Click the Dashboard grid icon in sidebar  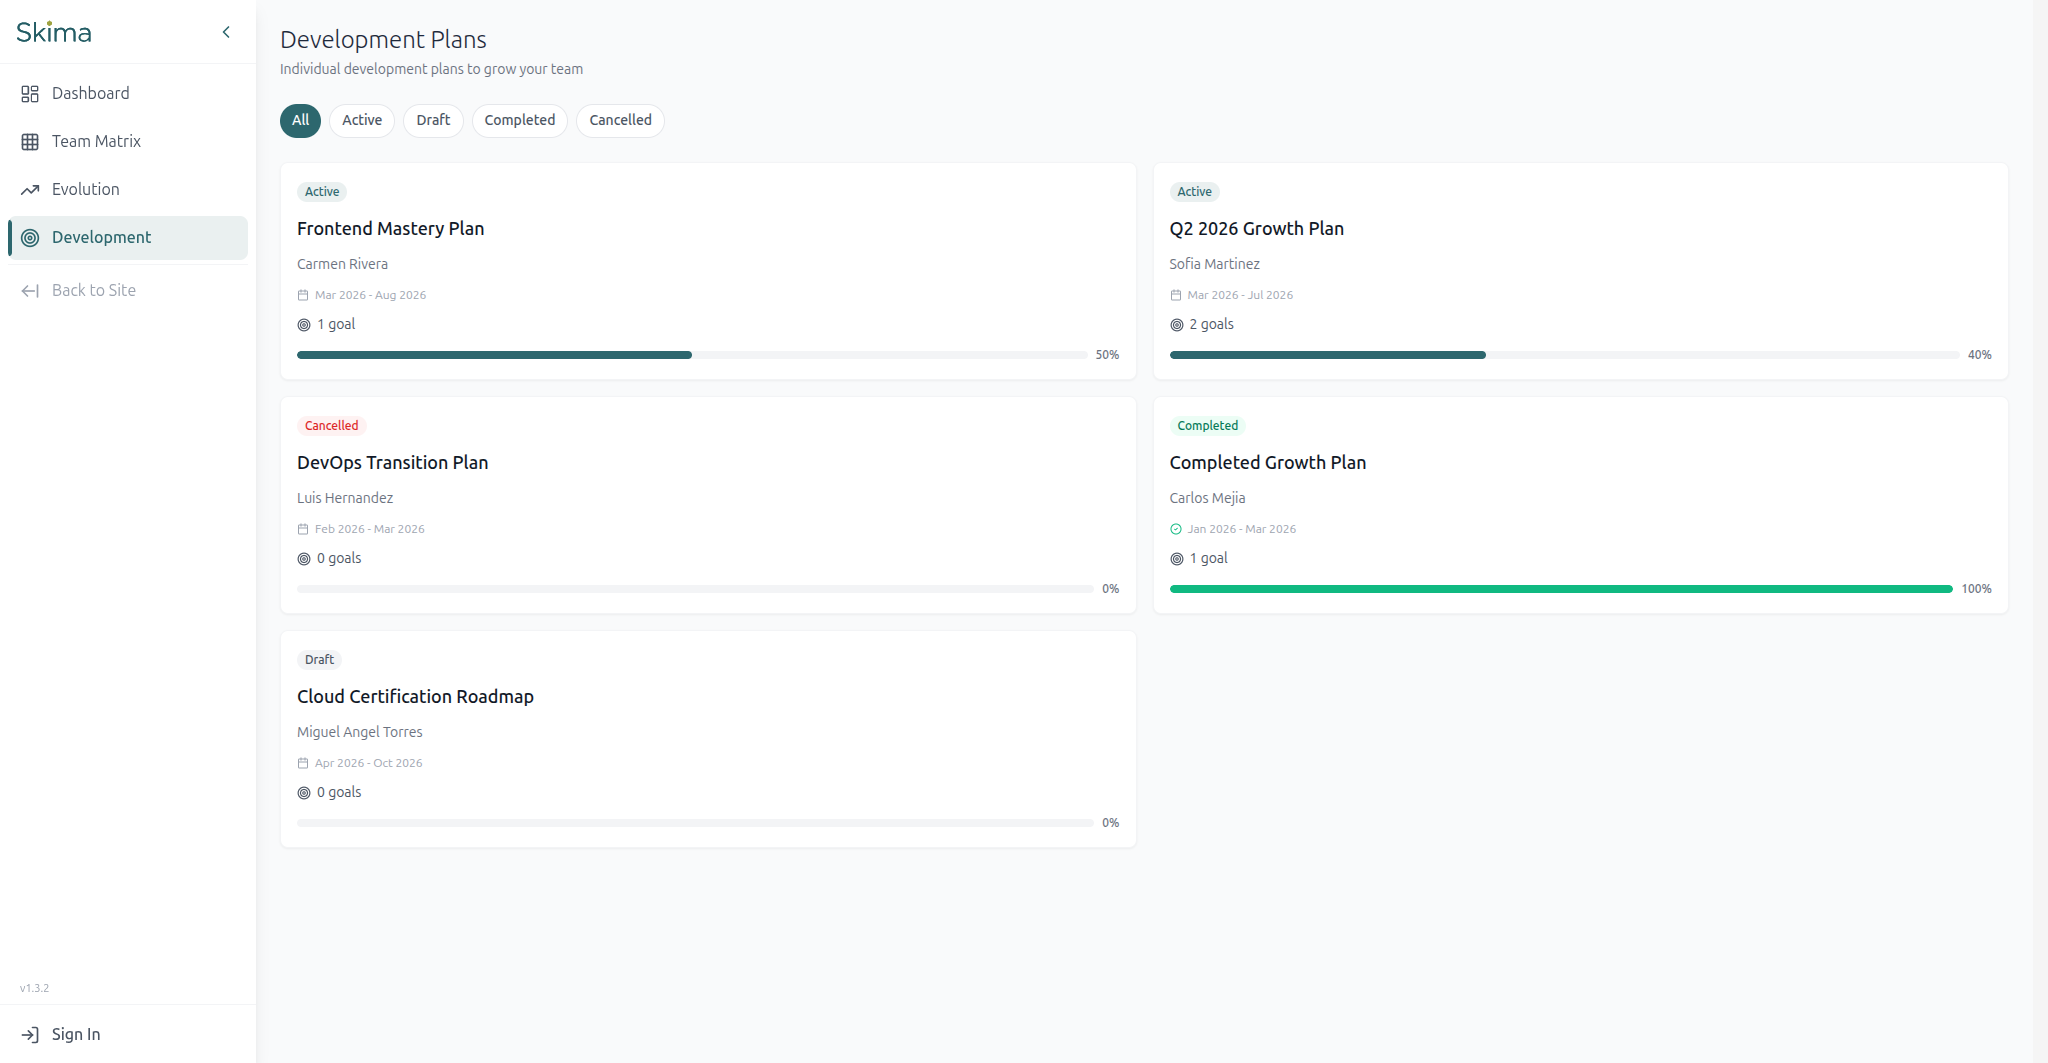coord(30,93)
